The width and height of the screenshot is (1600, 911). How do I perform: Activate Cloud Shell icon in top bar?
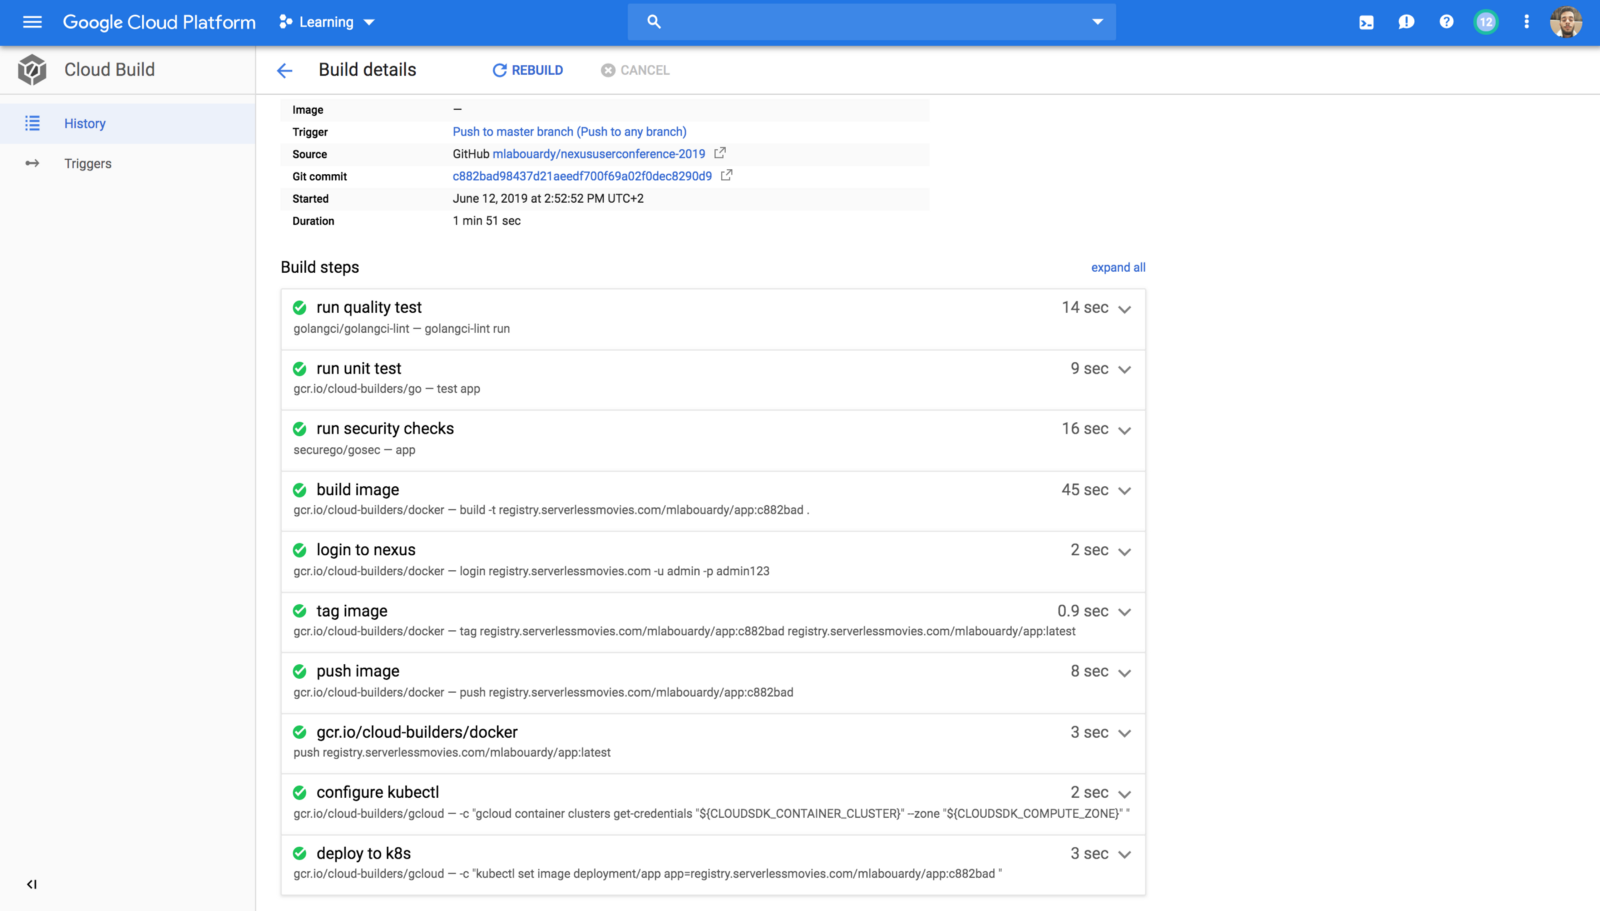(1366, 22)
